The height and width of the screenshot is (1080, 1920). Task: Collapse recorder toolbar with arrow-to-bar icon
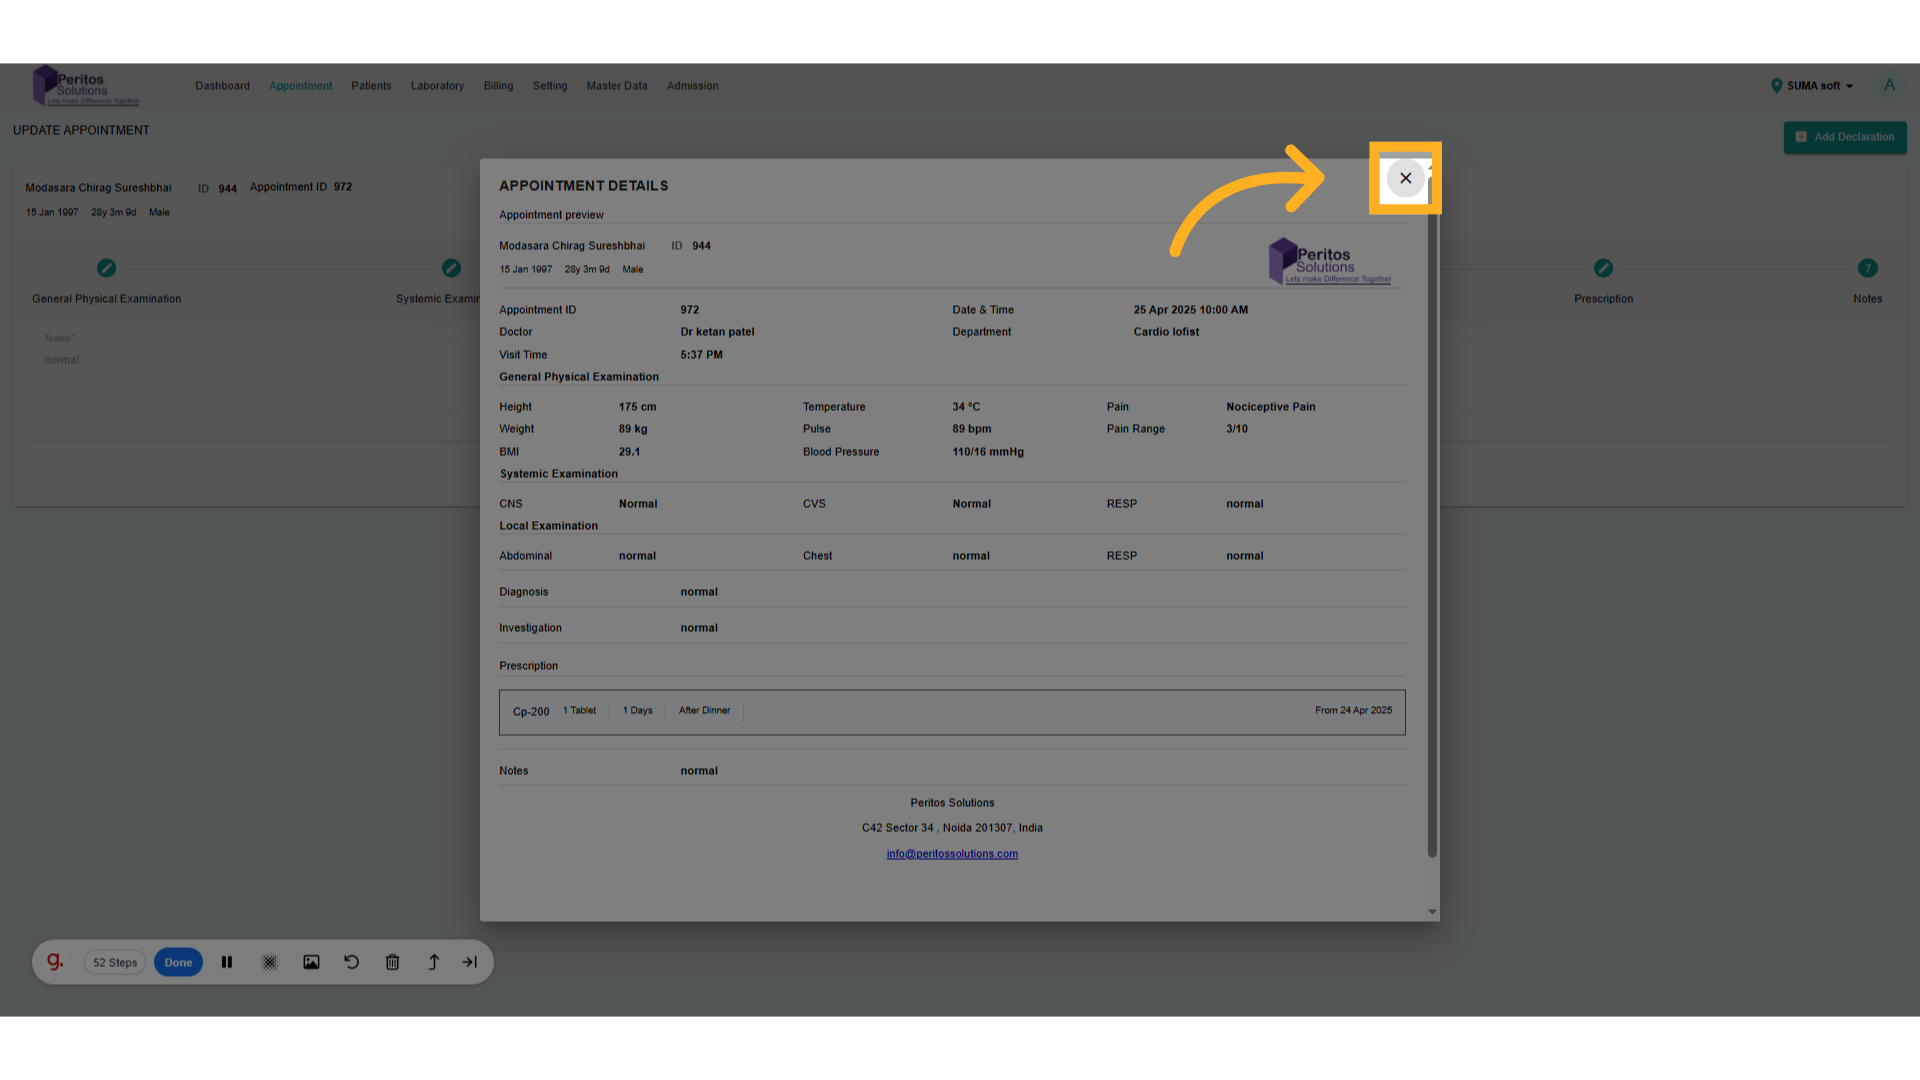(470, 962)
